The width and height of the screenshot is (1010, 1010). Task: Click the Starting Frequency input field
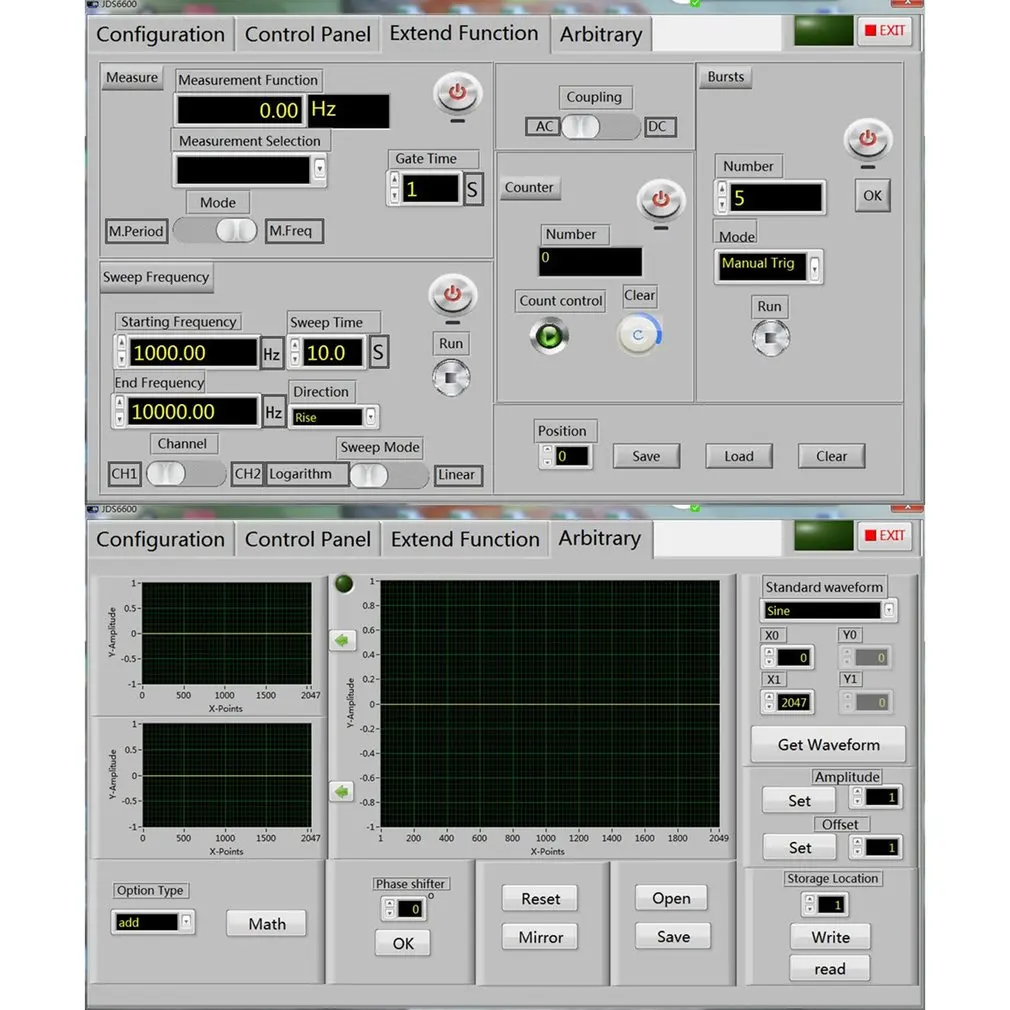coord(193,352)
